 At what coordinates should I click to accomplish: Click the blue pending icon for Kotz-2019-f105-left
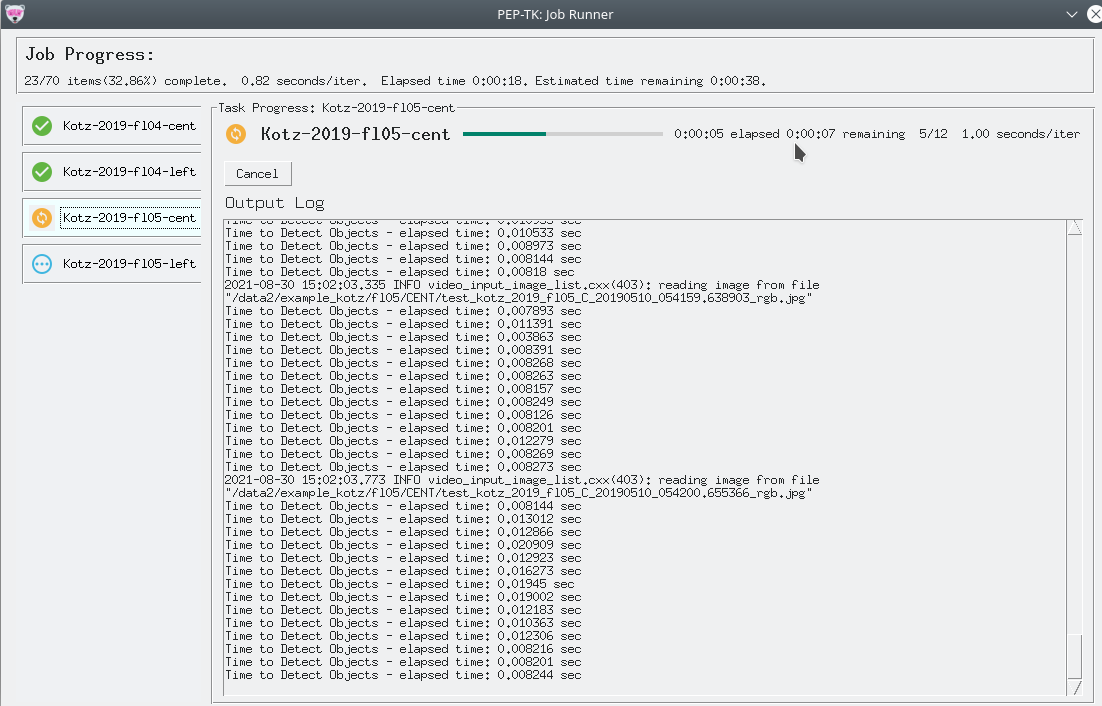(41, 263)
